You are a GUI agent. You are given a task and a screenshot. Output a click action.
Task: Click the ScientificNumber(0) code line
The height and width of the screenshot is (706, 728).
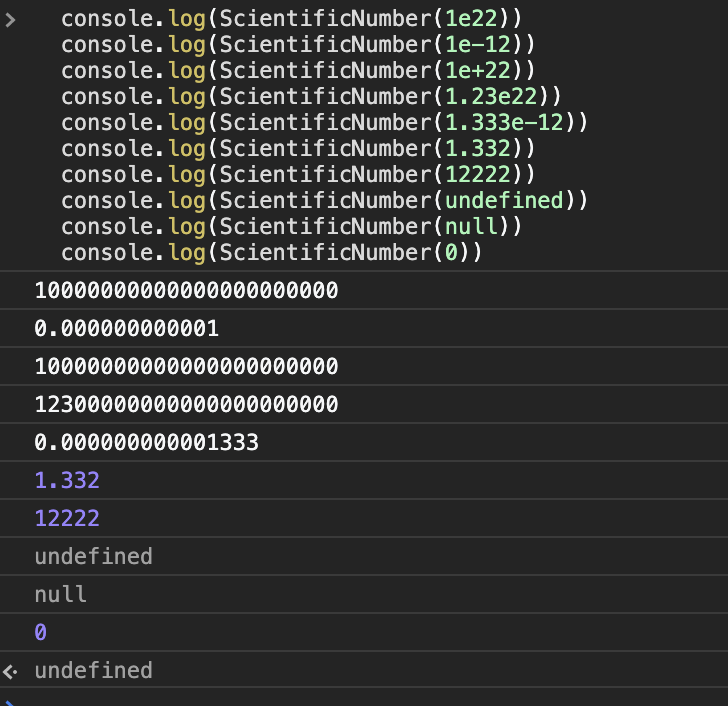(271, 253)
